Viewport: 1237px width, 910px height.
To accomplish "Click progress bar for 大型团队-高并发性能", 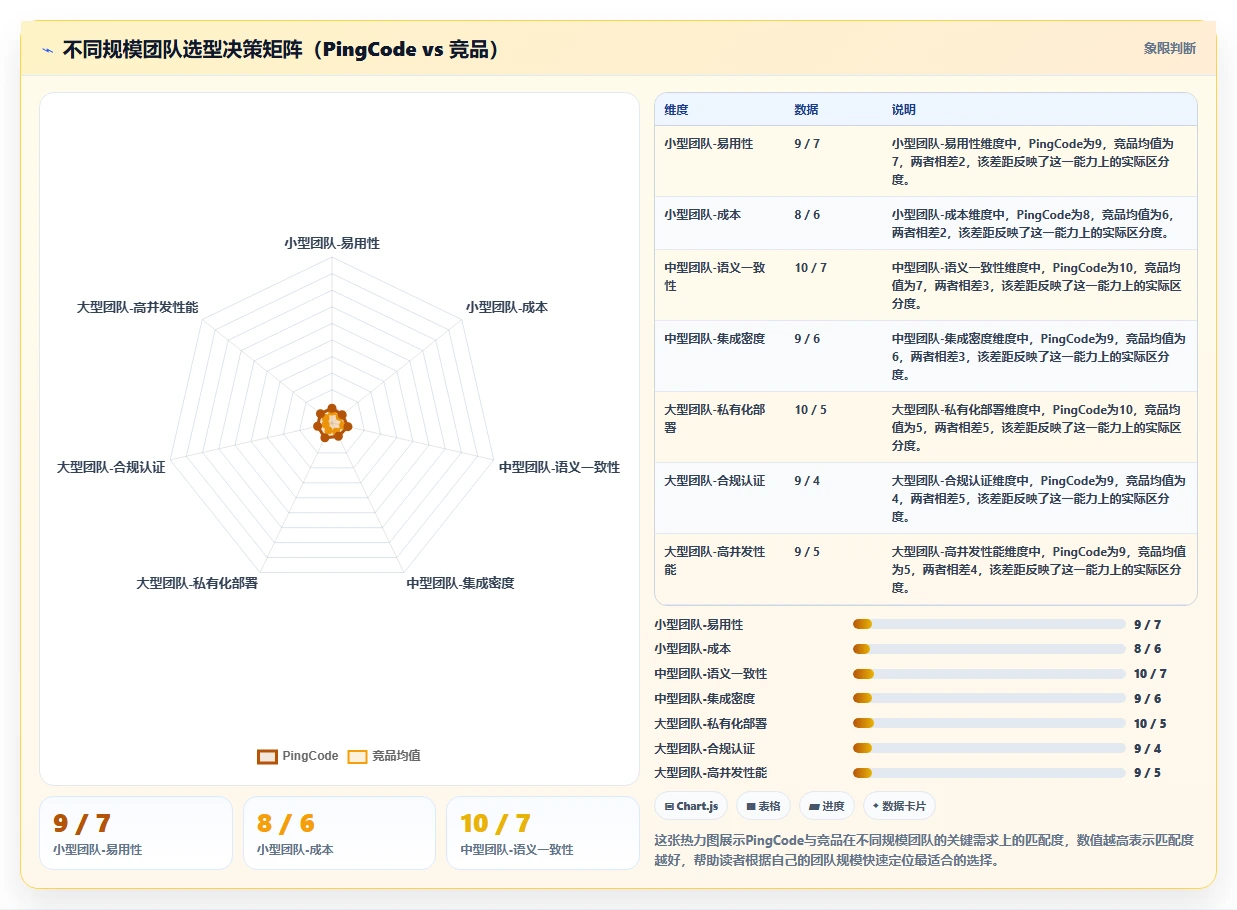I will [989, 773].
